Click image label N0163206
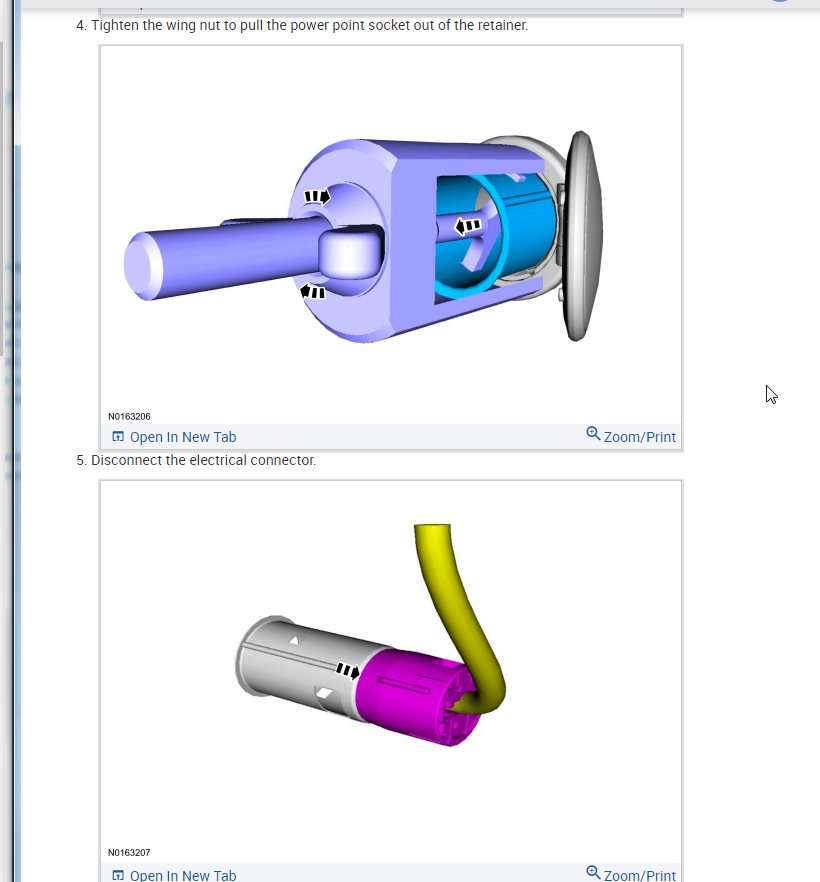820x882 pixels. pyautogui.click(x=129, y=416)
